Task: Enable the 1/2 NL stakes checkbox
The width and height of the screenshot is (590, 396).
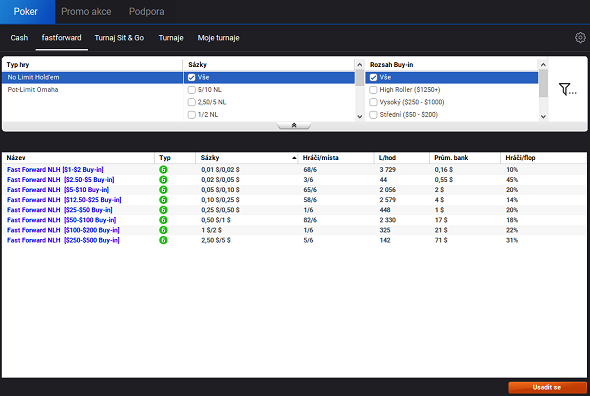Action: (192, 114)
